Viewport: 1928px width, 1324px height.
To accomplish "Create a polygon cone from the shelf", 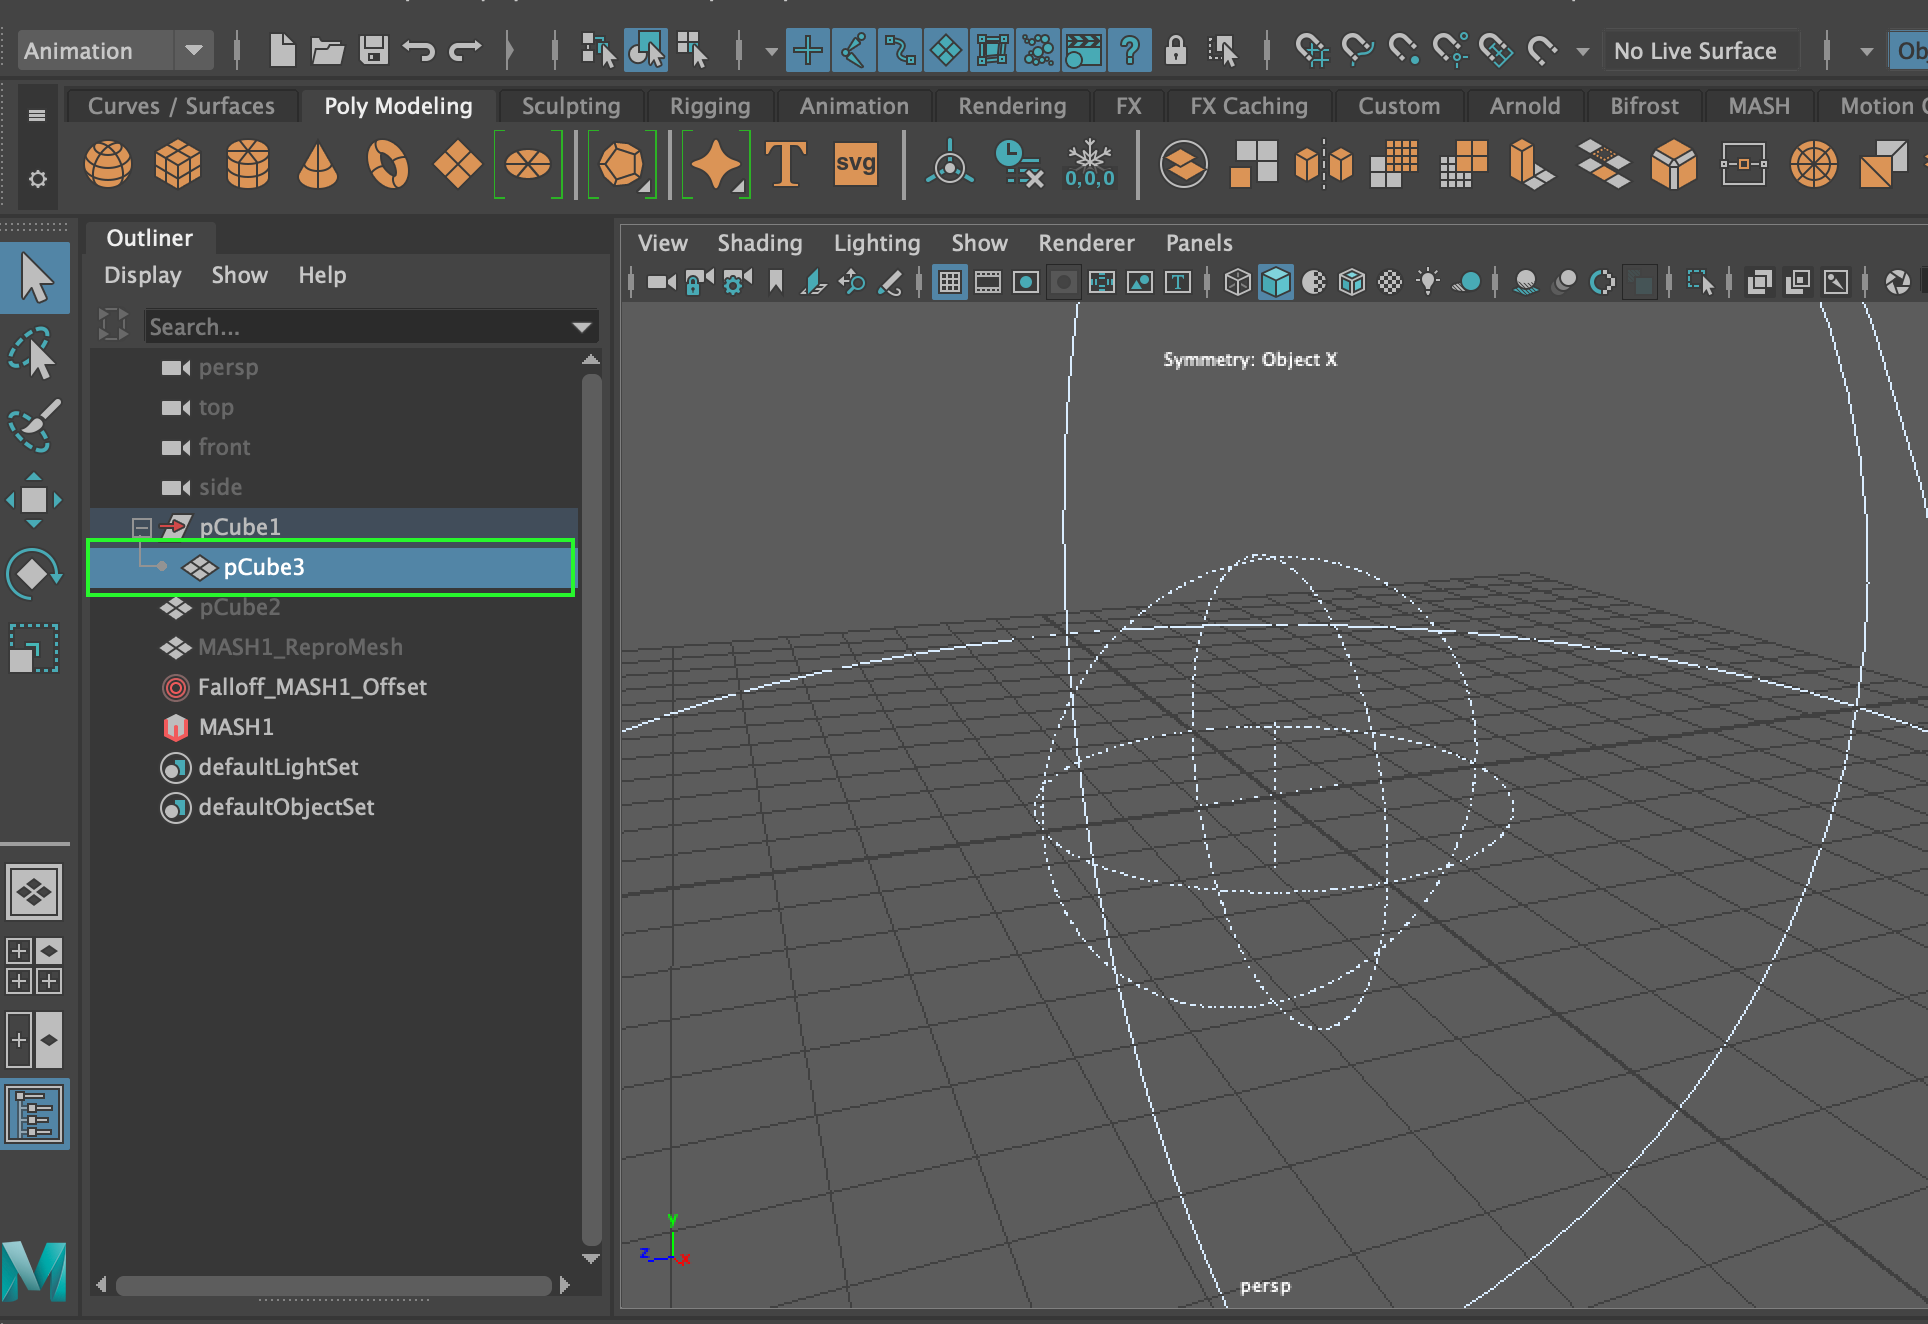I will [317, 165].
